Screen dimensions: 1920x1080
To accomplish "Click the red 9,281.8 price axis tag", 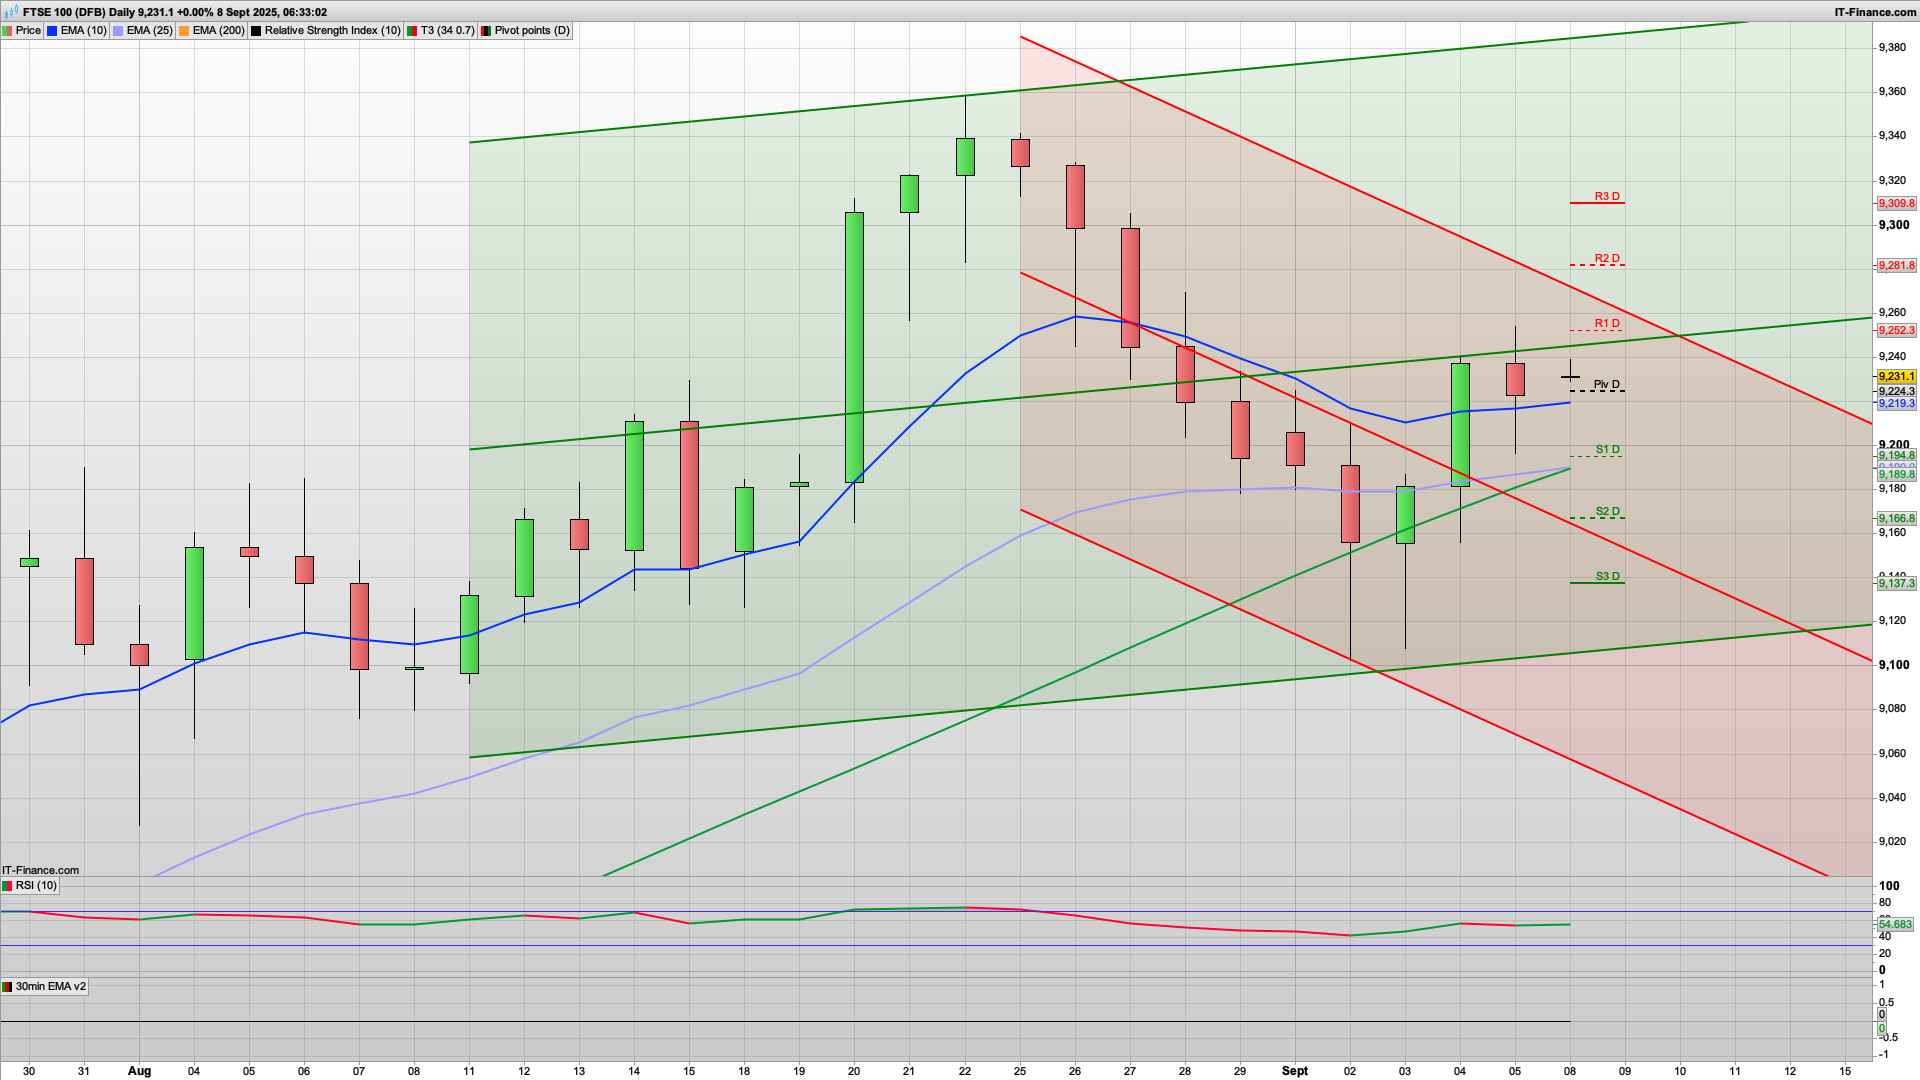I will pyautogui.click(x=1896, y=265).
